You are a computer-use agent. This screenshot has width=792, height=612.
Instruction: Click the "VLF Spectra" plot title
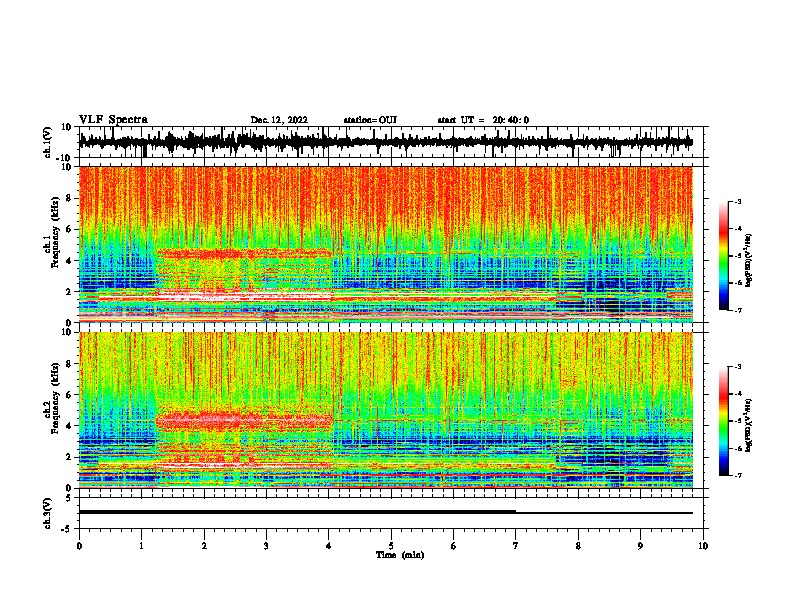tap(113, 120)
